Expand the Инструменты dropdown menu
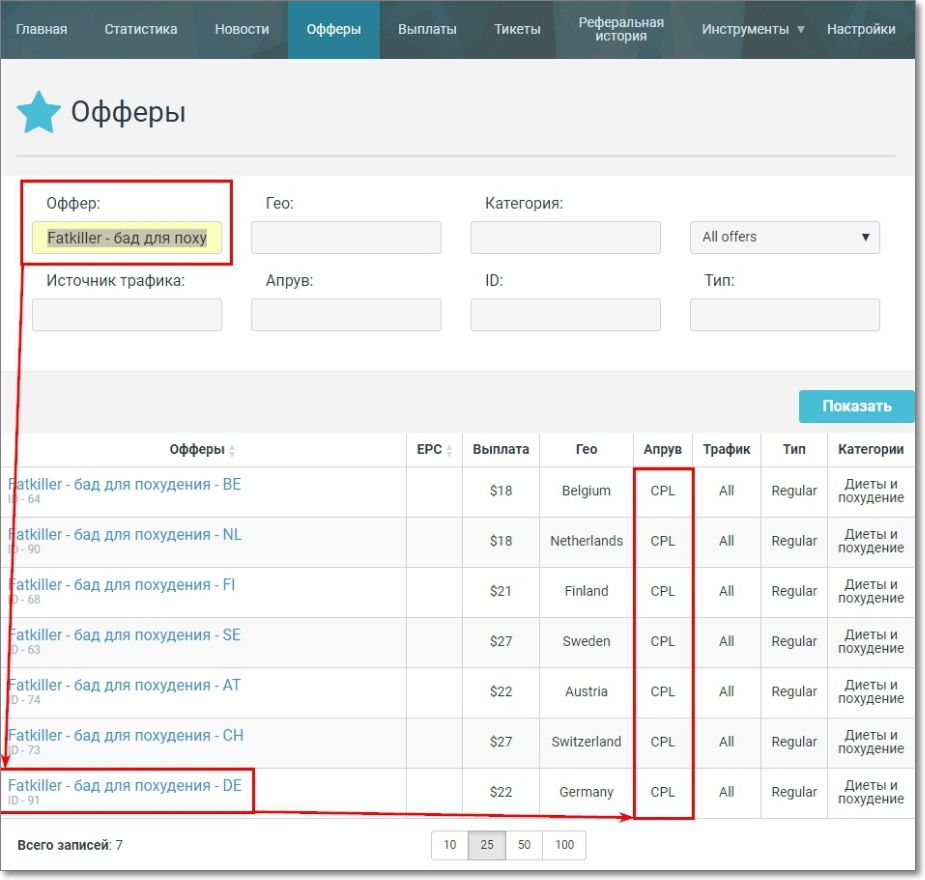Viewport: 925px width, 880px height. coord(753,29)
